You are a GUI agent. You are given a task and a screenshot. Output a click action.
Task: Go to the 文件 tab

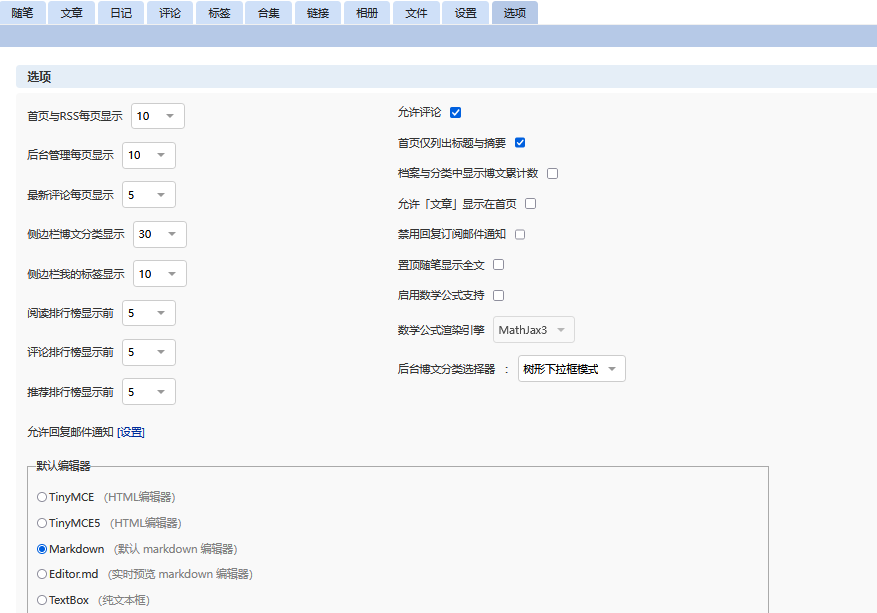coord(416,12)
